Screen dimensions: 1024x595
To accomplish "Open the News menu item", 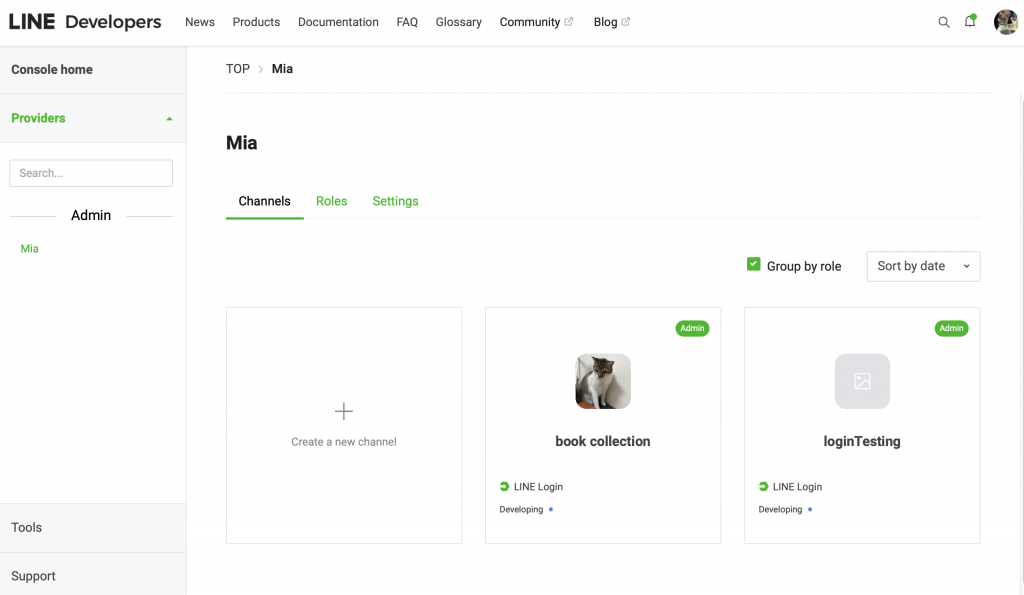I will 200,22.
